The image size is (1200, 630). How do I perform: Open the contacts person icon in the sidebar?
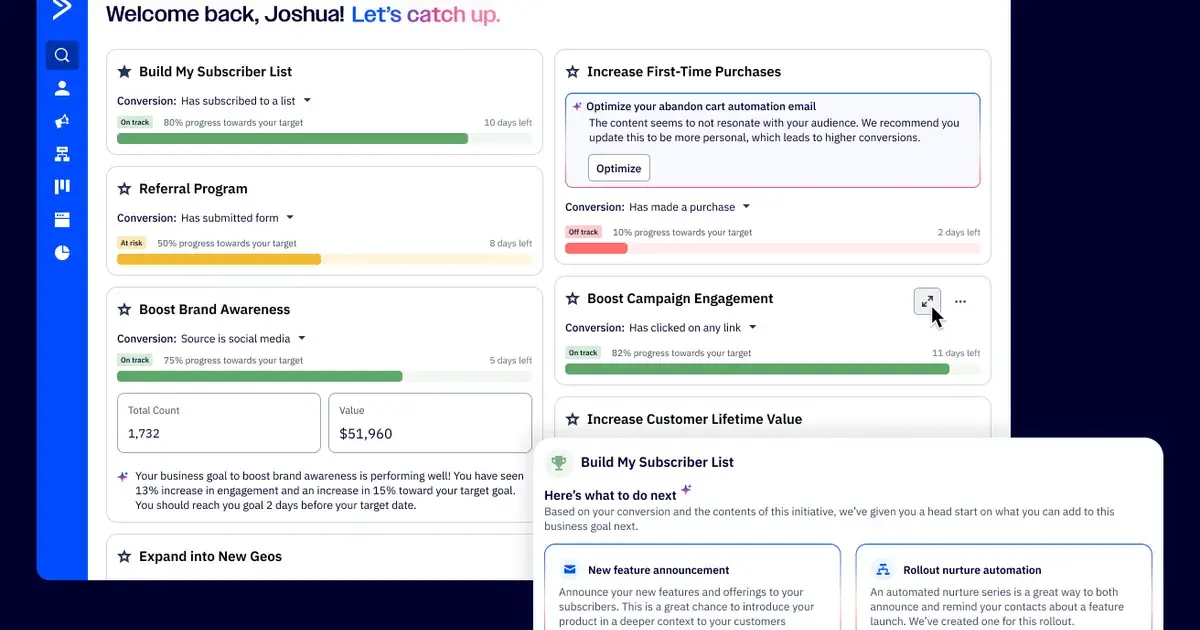(62, 88)
